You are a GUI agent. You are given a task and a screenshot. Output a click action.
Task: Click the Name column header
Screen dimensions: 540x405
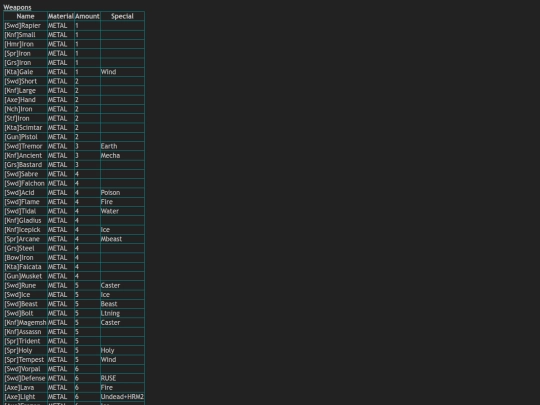tap(25, 16)
